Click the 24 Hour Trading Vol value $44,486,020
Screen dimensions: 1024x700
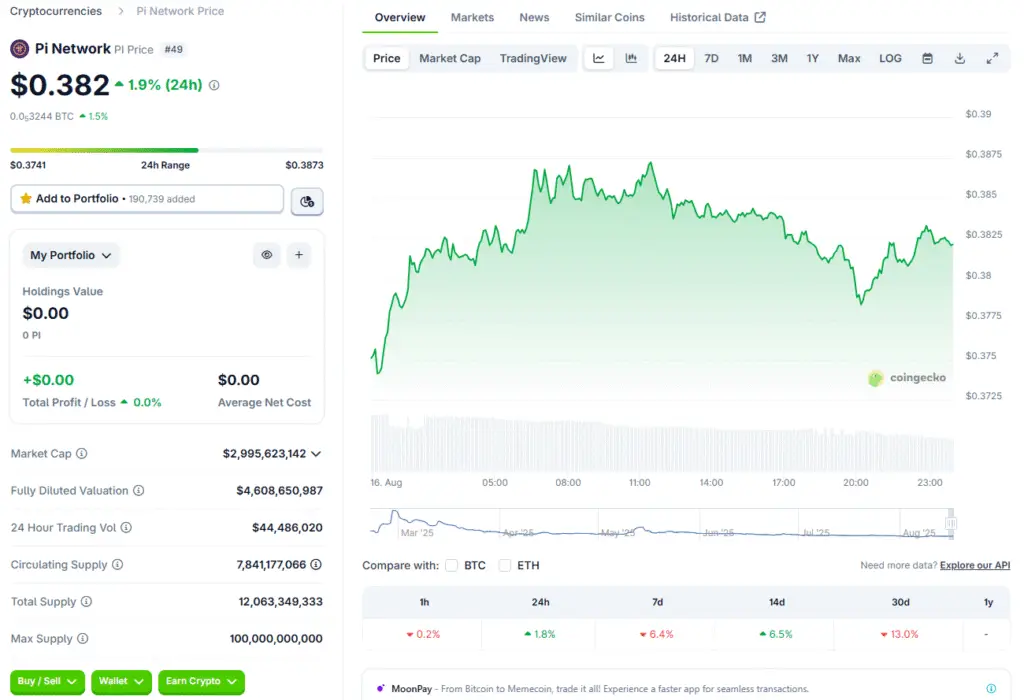(x=287, y=527)
